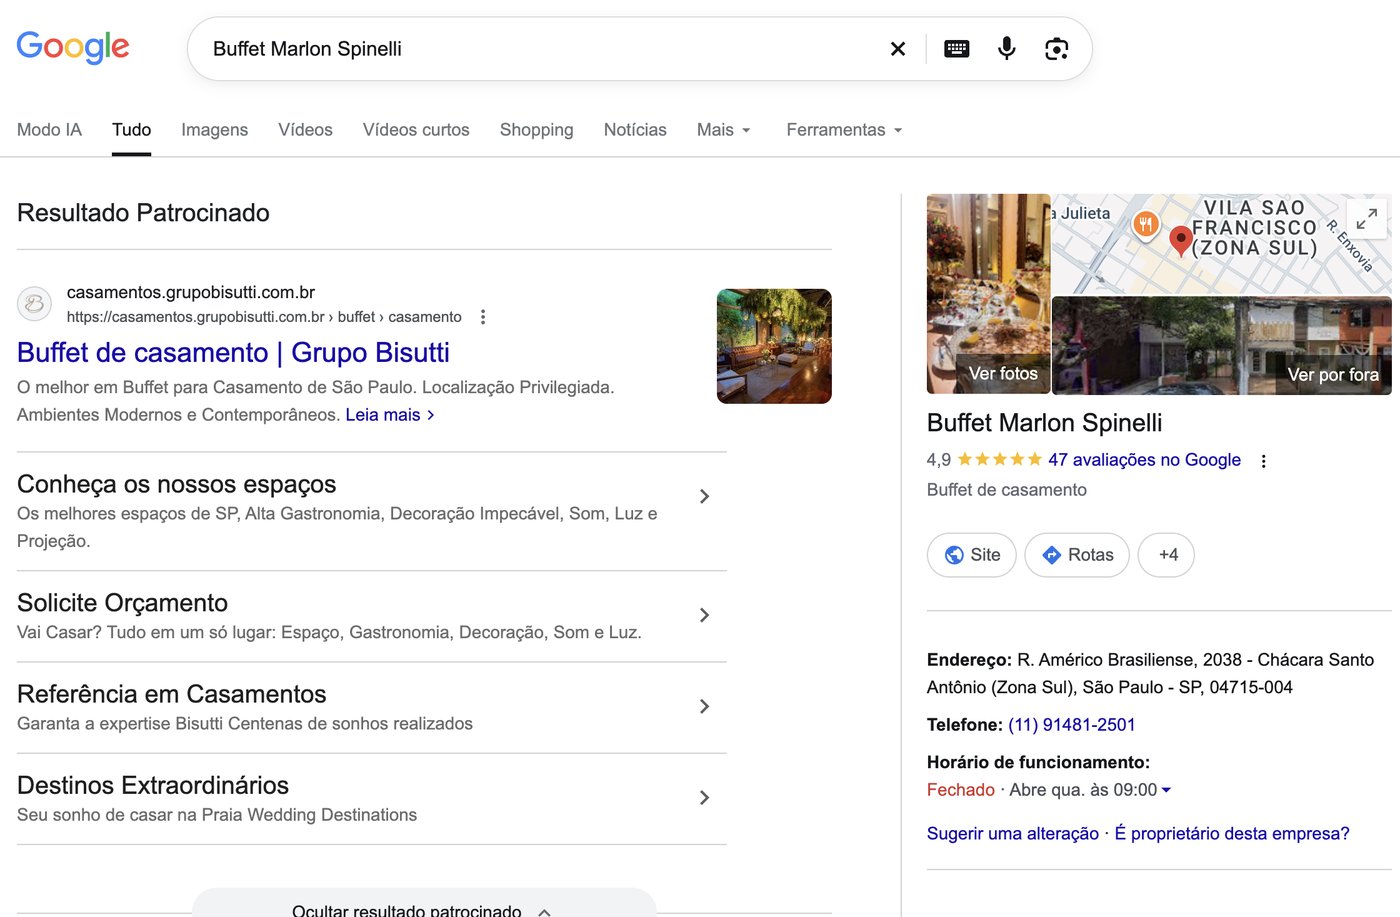Open Destinos Extraordinários chevron
Image resolution: width=1400 pixels, height=917 pixels.
pyautogui.click(x=704, y=797)
